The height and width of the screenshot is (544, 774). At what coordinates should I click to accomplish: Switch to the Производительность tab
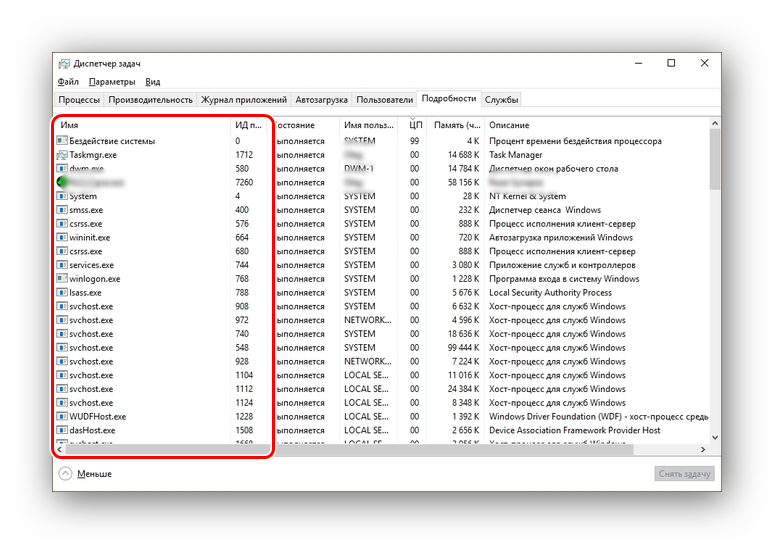click(x=150, y=100)
